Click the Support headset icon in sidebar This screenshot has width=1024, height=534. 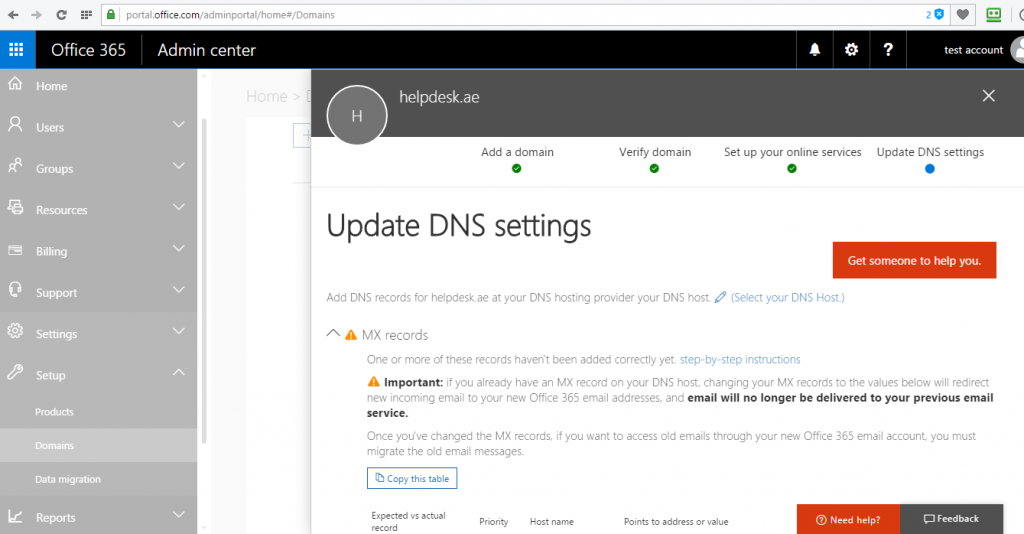click(15, 289)
